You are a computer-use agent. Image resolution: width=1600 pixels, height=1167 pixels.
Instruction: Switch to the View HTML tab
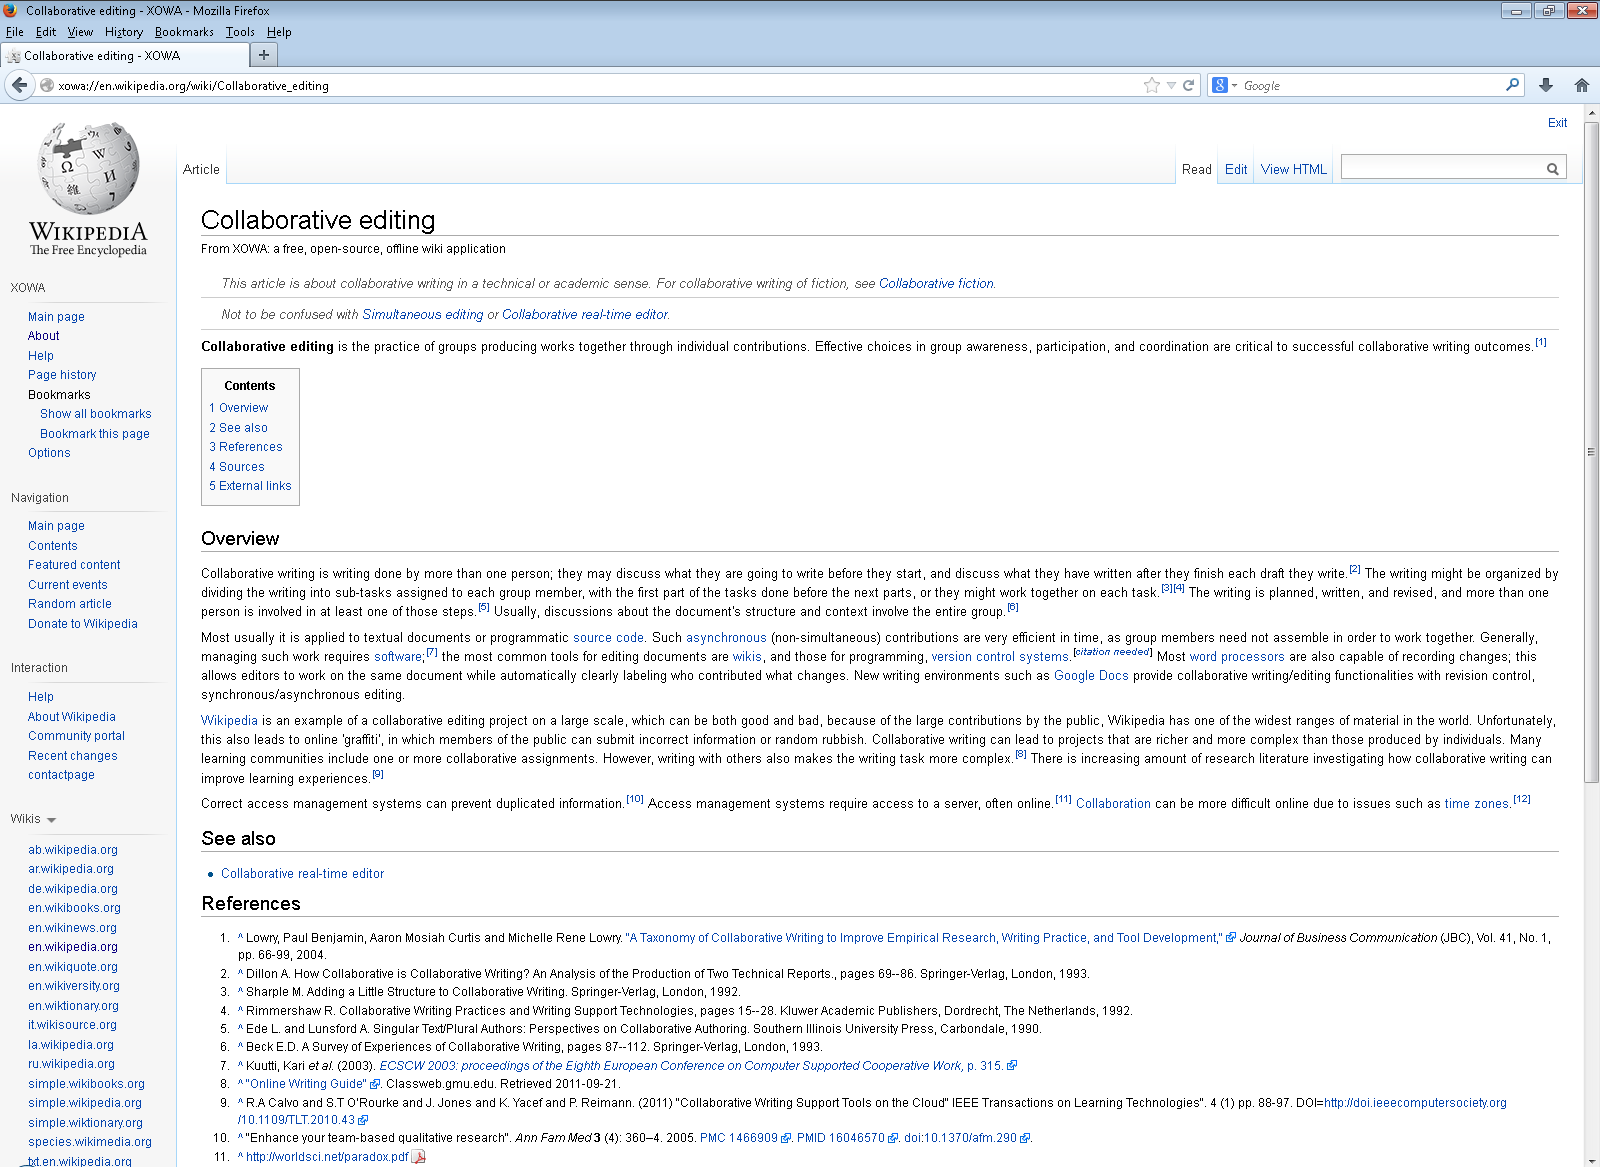(x=1293, y=169)
